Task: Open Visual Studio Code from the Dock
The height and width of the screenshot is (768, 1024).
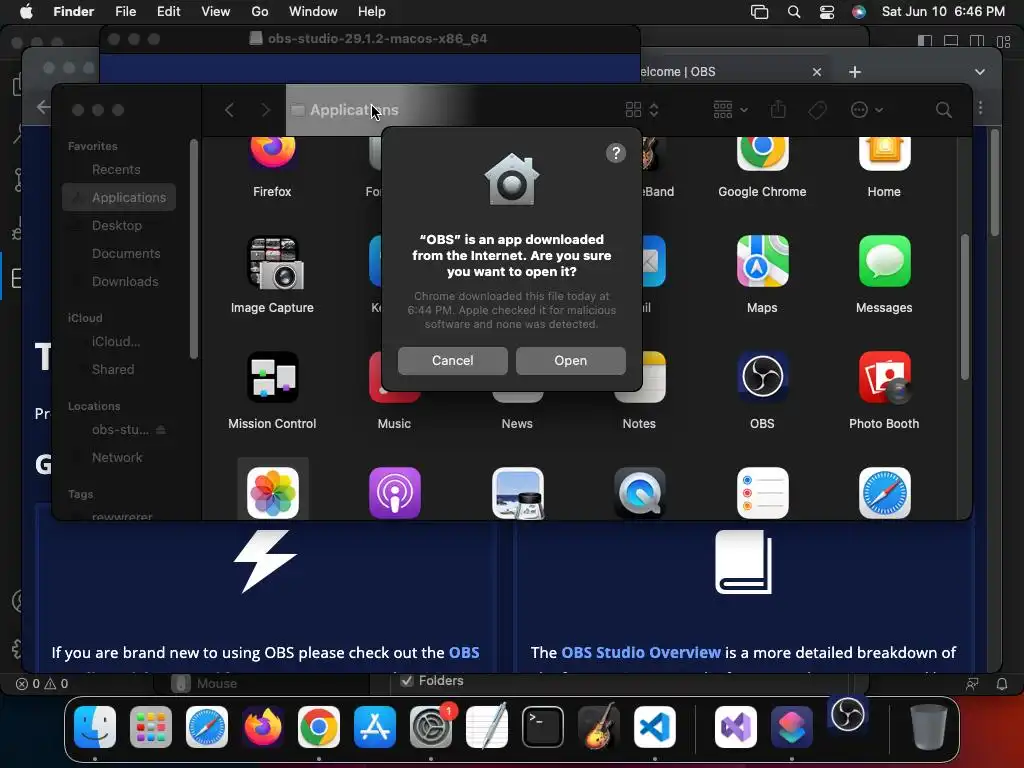Action: point(655,727)
